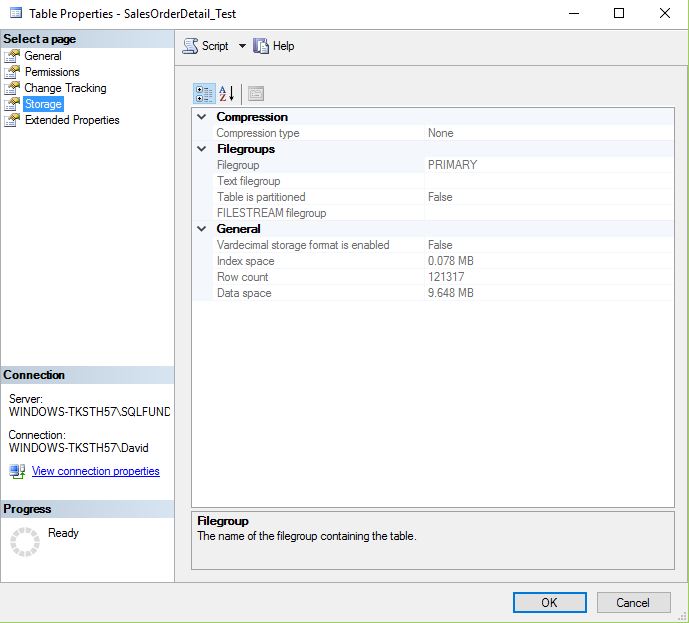
Task: Open the Extended Properties page
Action: pyautogui.click(x=72, y=120)
